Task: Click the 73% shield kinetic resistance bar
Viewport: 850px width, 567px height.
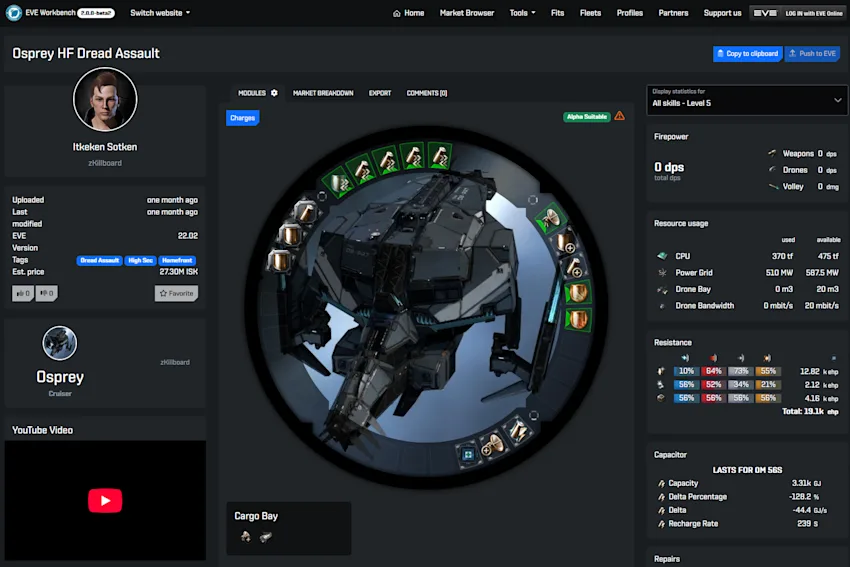Action: click(740, 371)
